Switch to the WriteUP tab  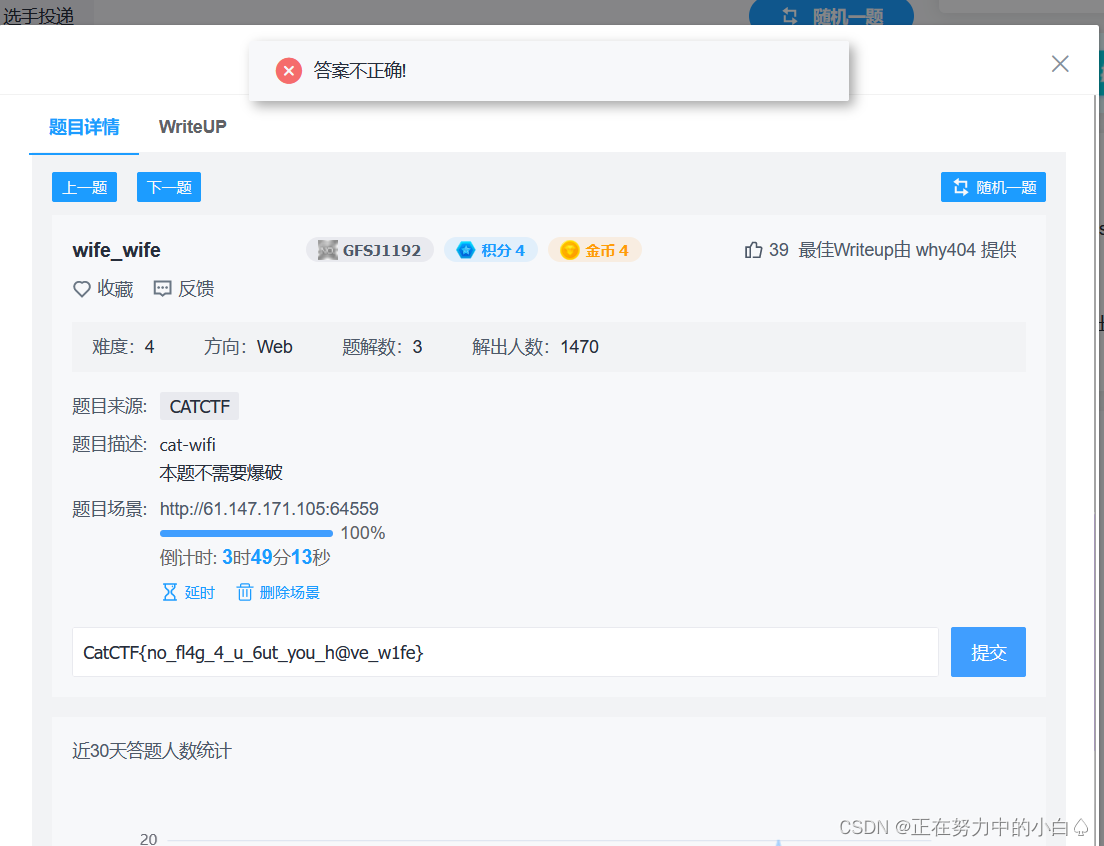[x=192, y=127]
